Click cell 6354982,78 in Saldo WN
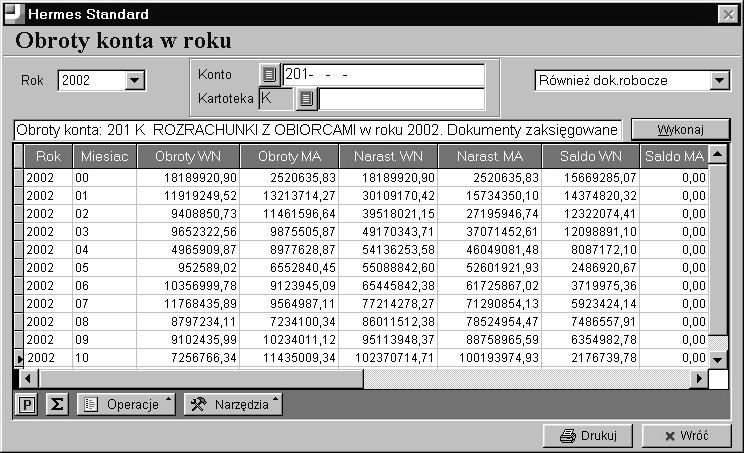 (591, 340)
